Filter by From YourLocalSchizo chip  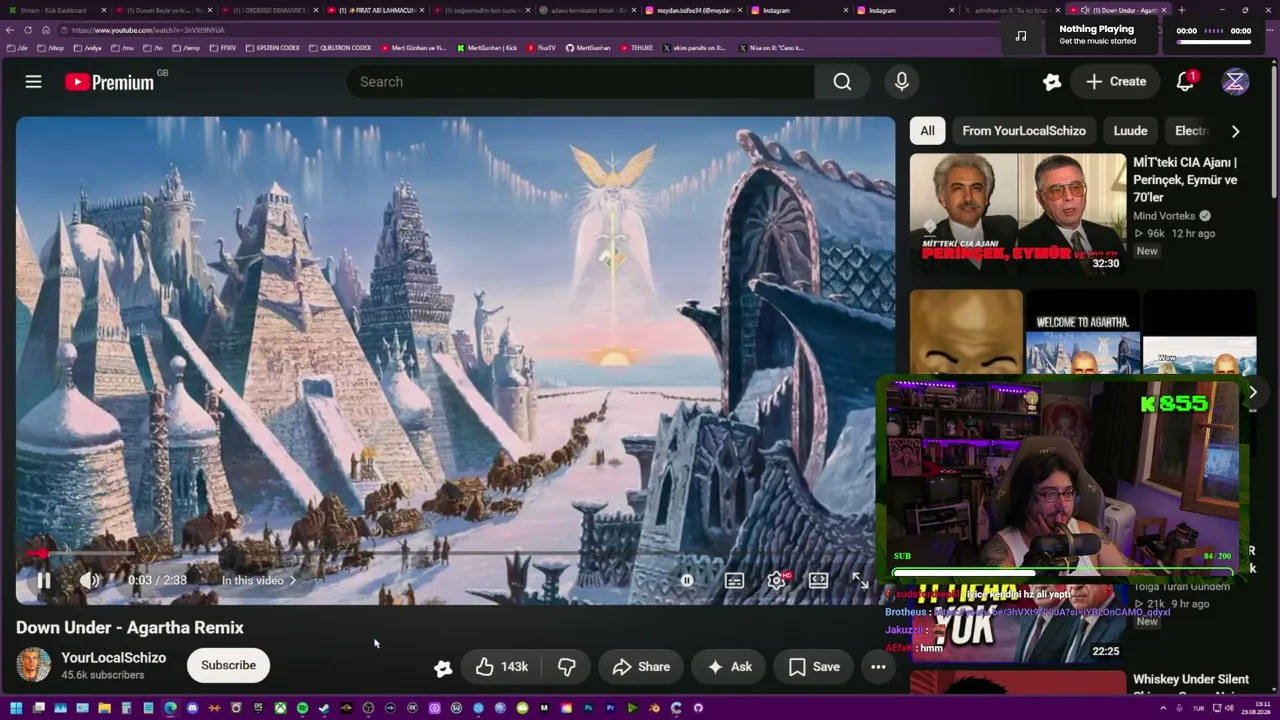click(1024, 131)
